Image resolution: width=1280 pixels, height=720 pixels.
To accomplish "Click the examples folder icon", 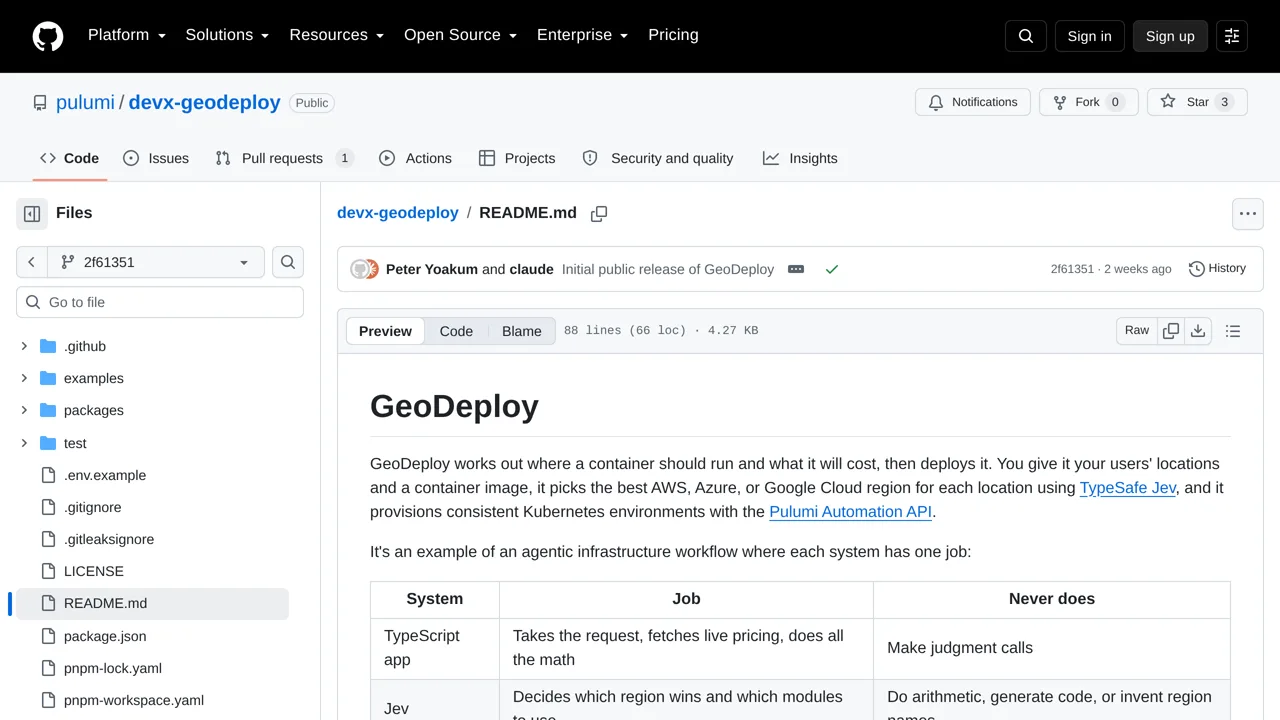I will click(48, 378).
